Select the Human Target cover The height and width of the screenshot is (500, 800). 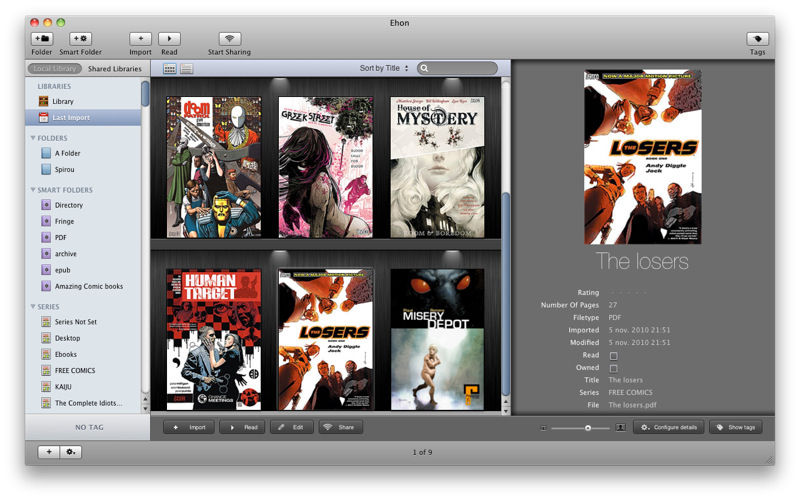click(x=213, y=340)
